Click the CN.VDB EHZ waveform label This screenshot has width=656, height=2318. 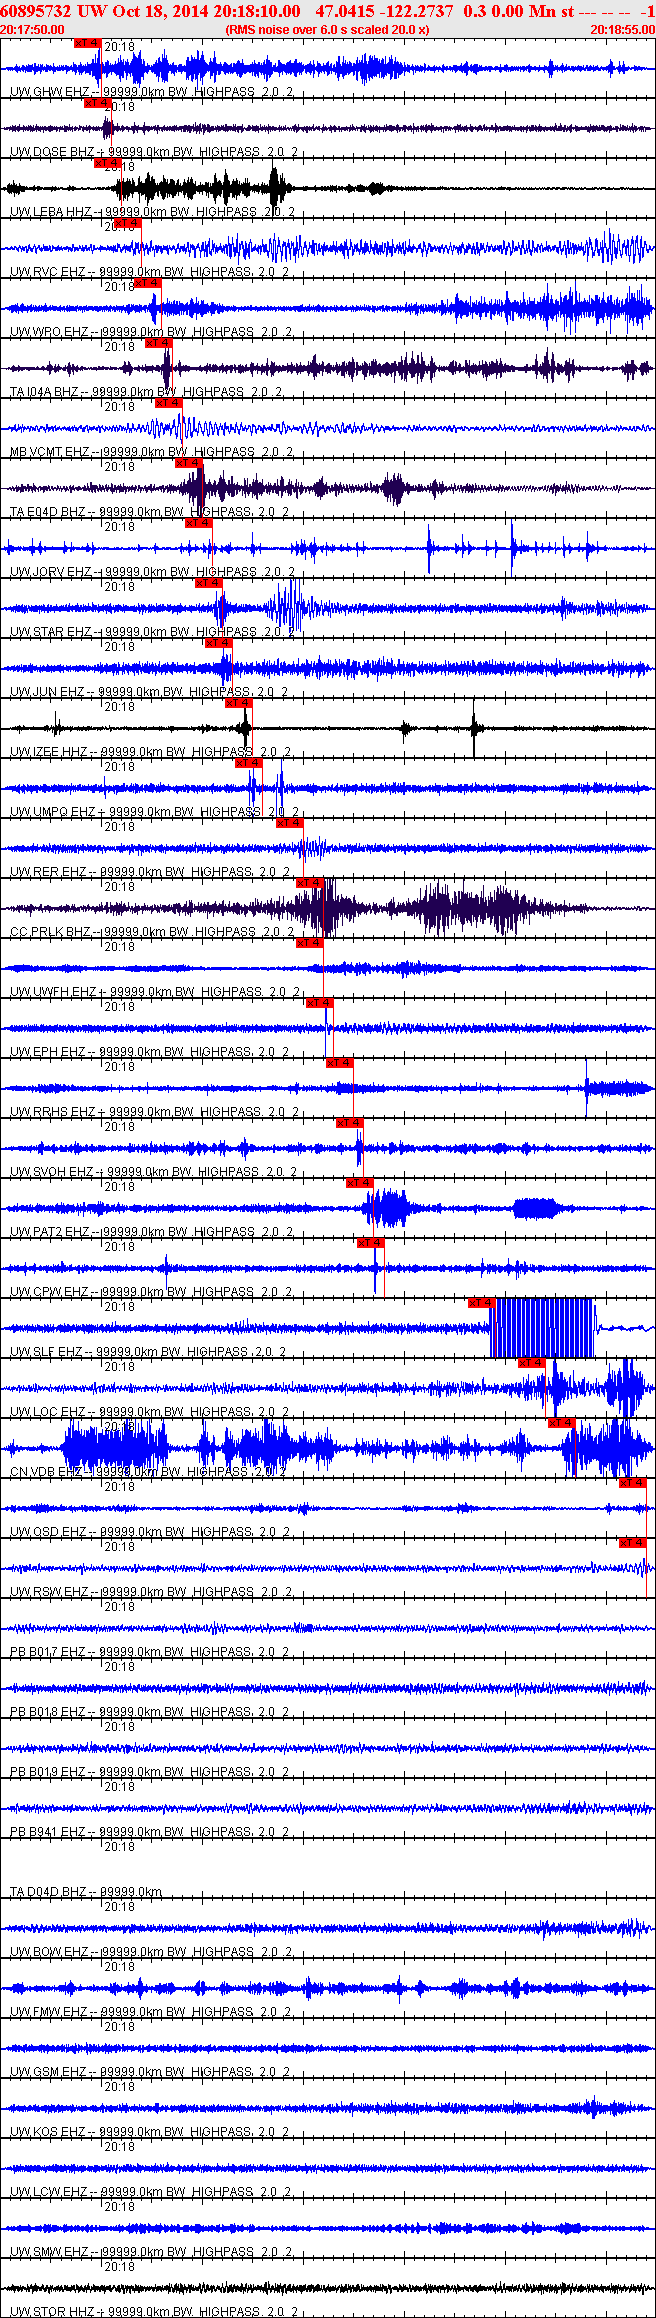pos(47,1472)
